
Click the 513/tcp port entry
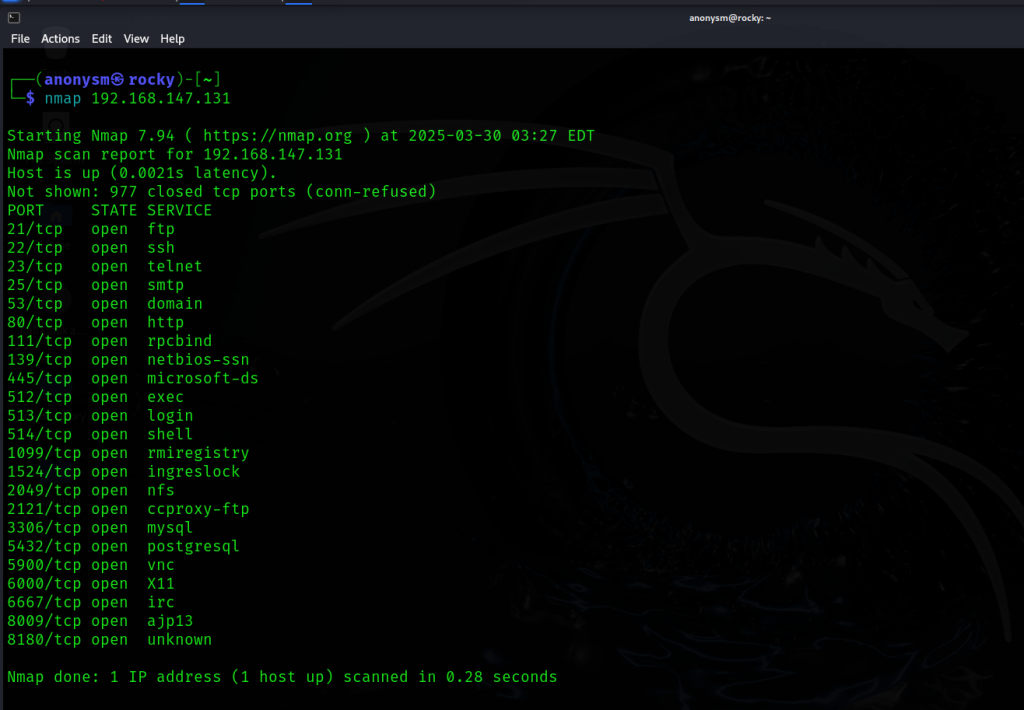[x=39, y=416]
